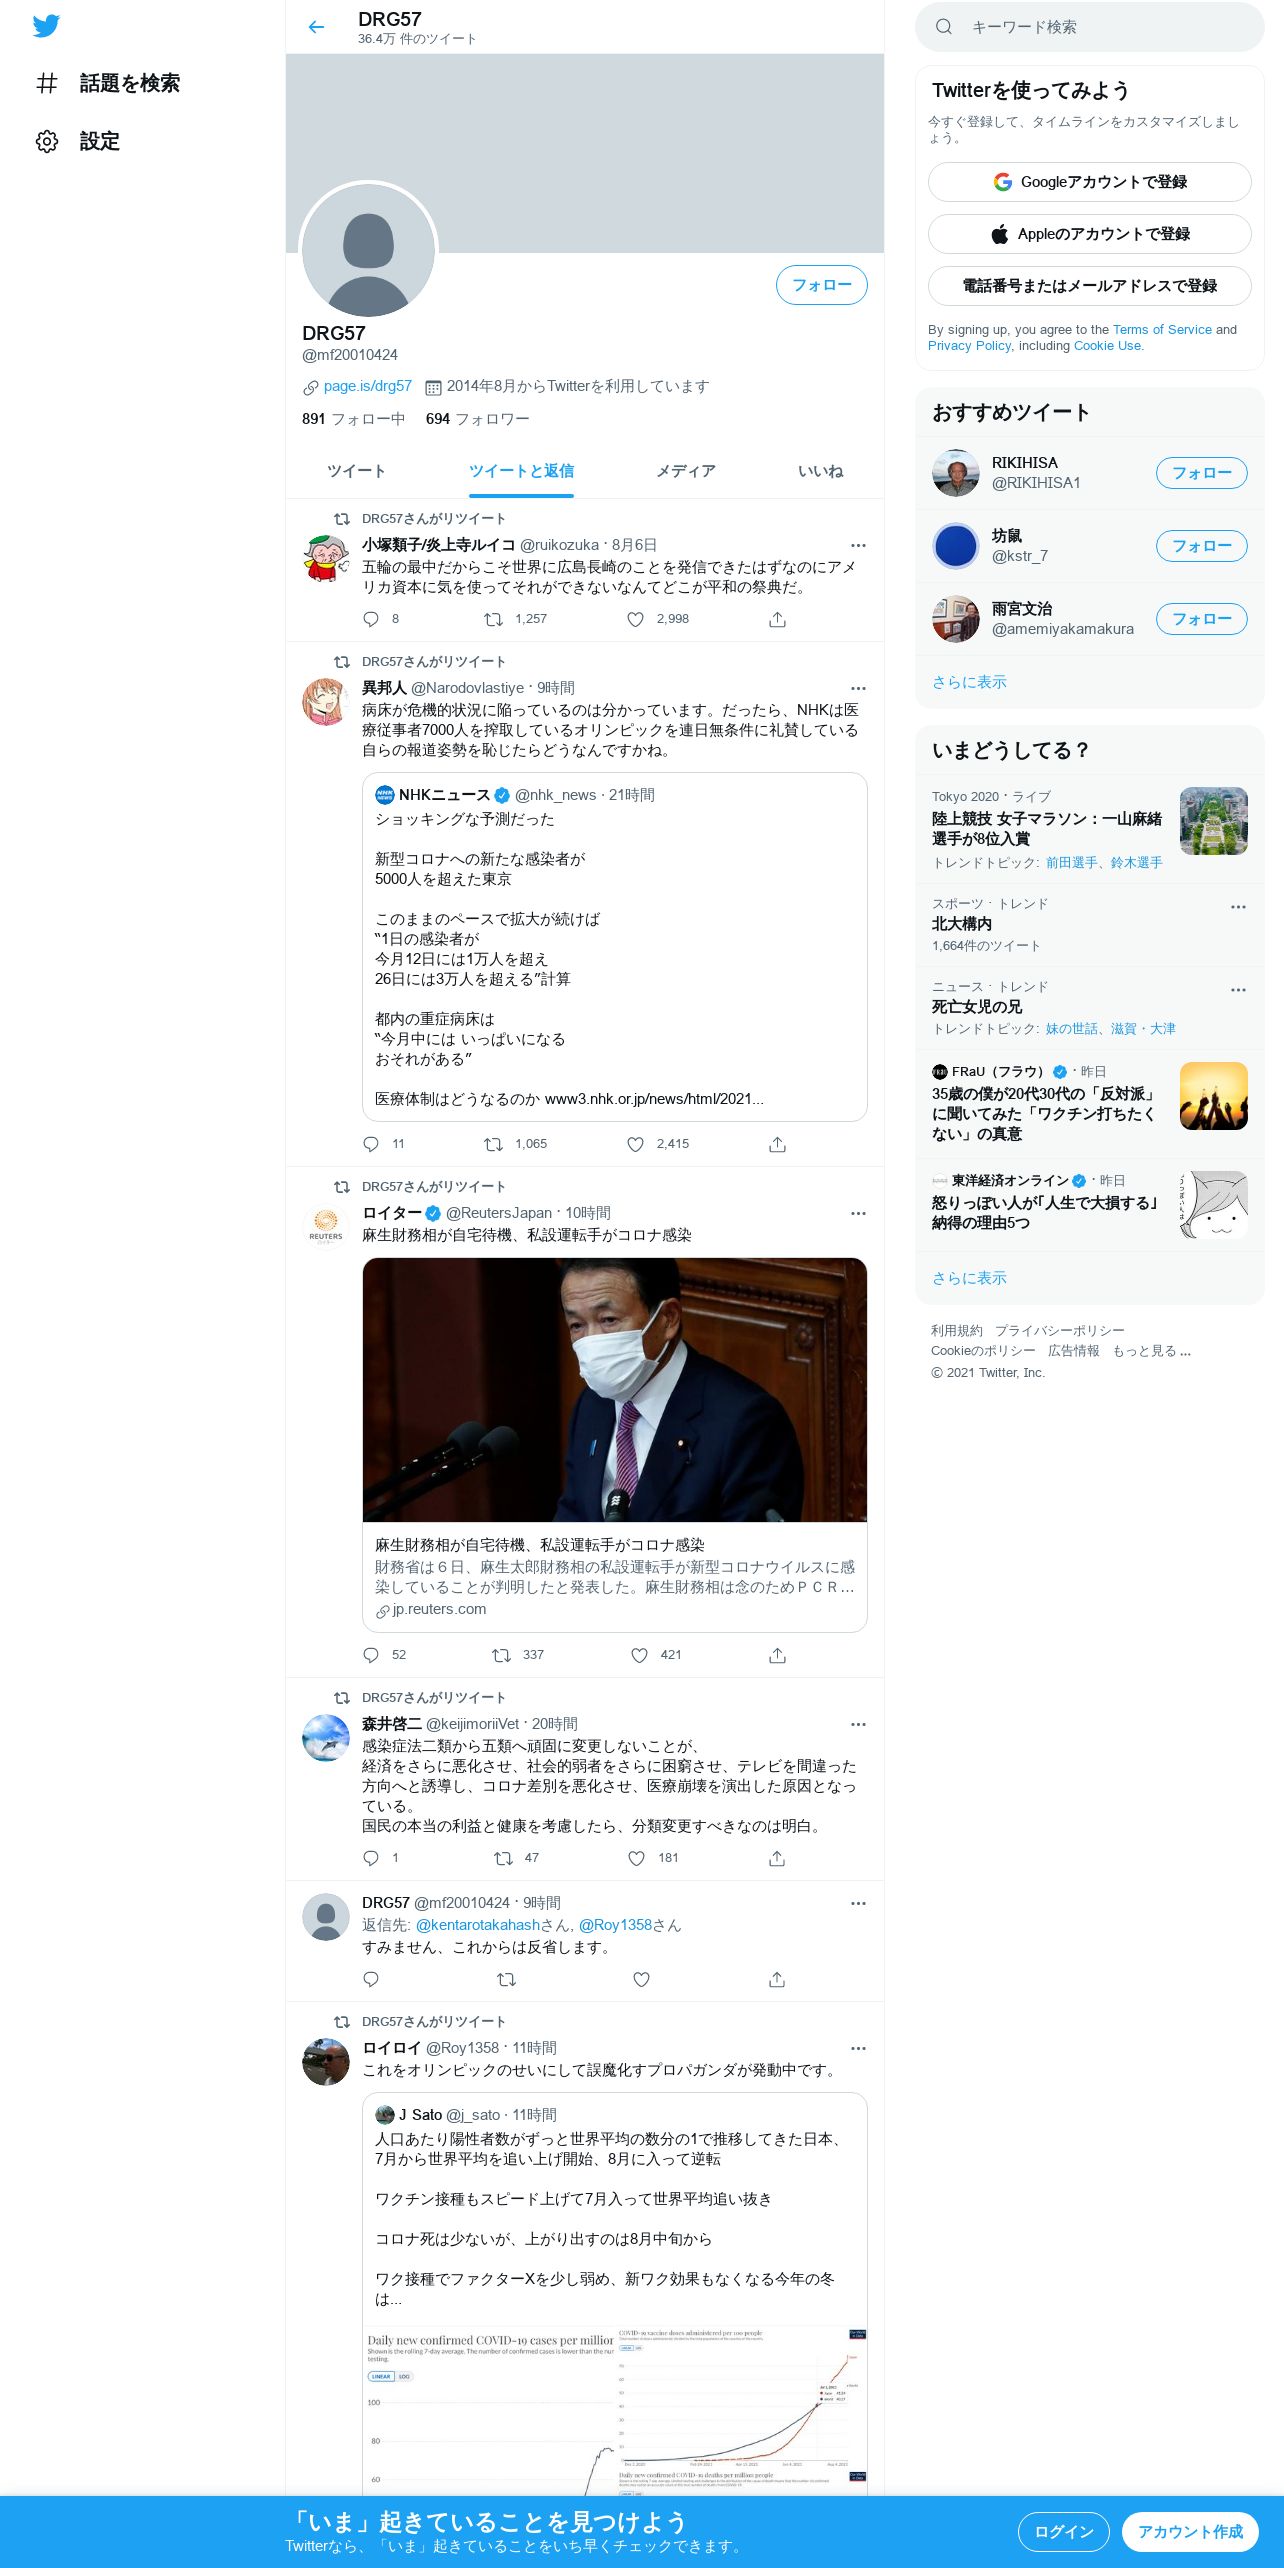Viewport: 1284px width, 2568px height.
Task: Open more options on 森井啓二 tweet
Action: pyautogui.click(x=858, y=1724)
